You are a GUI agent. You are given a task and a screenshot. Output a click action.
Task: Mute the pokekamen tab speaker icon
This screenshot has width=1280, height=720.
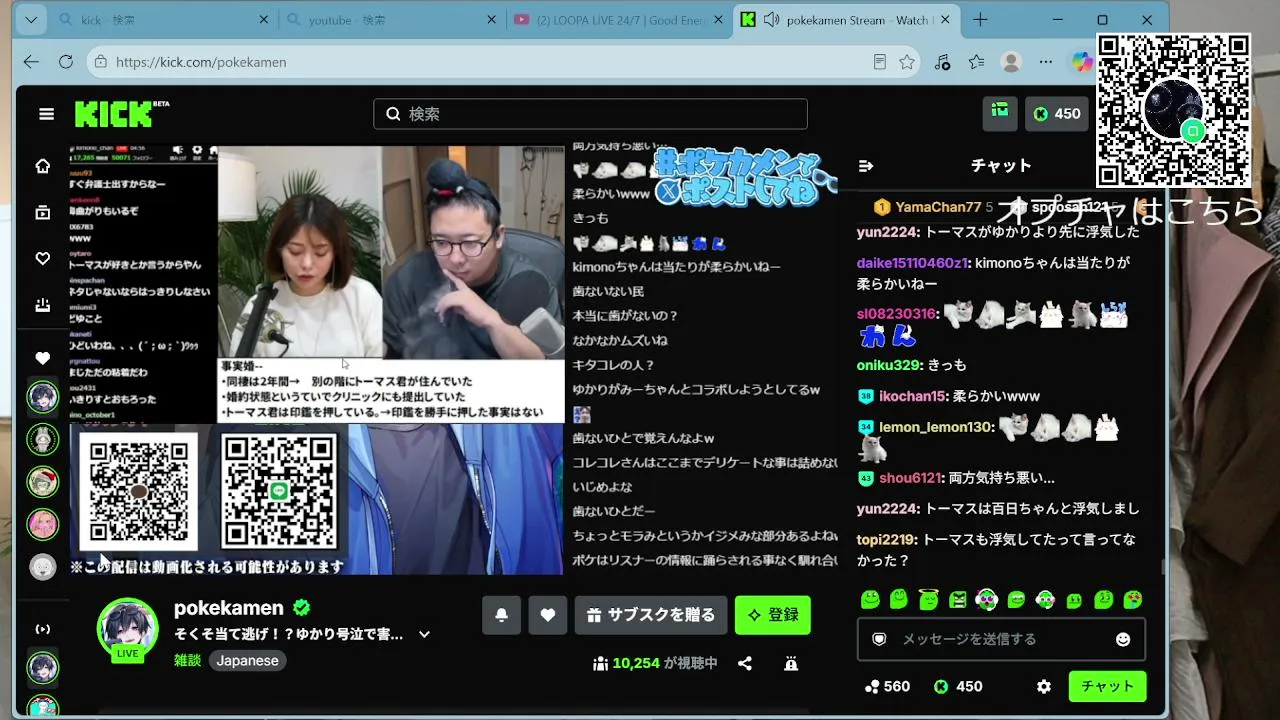(x=771, y=20)
